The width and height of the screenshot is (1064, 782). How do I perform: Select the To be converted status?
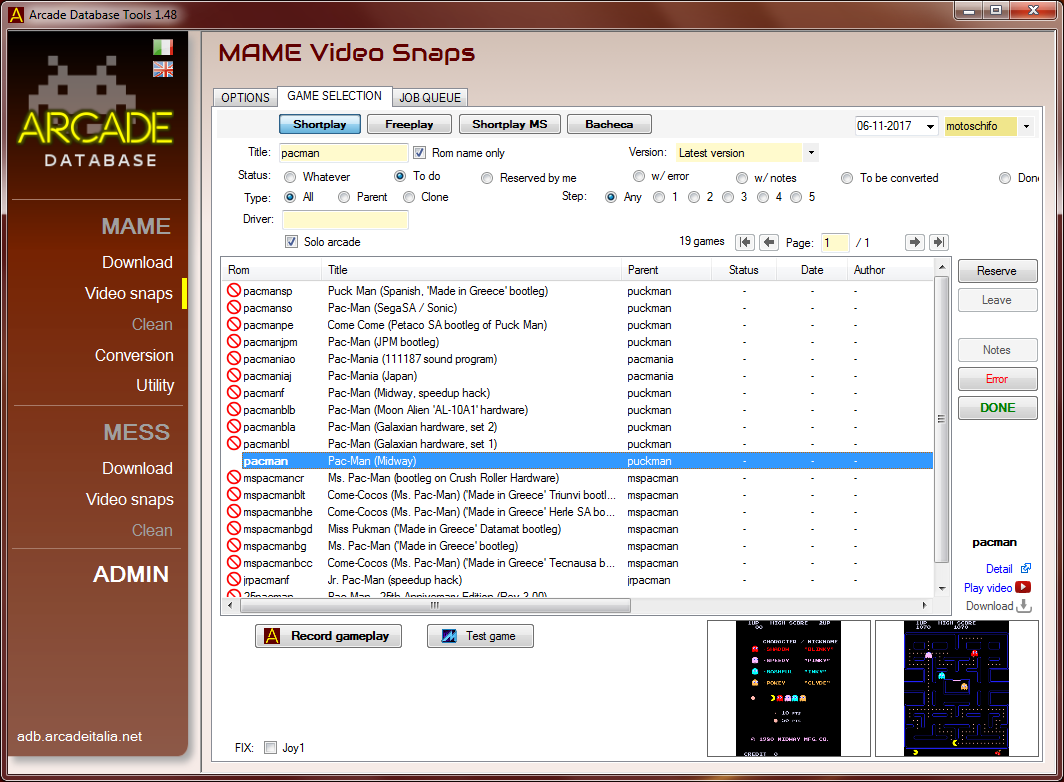click(847, 178)
